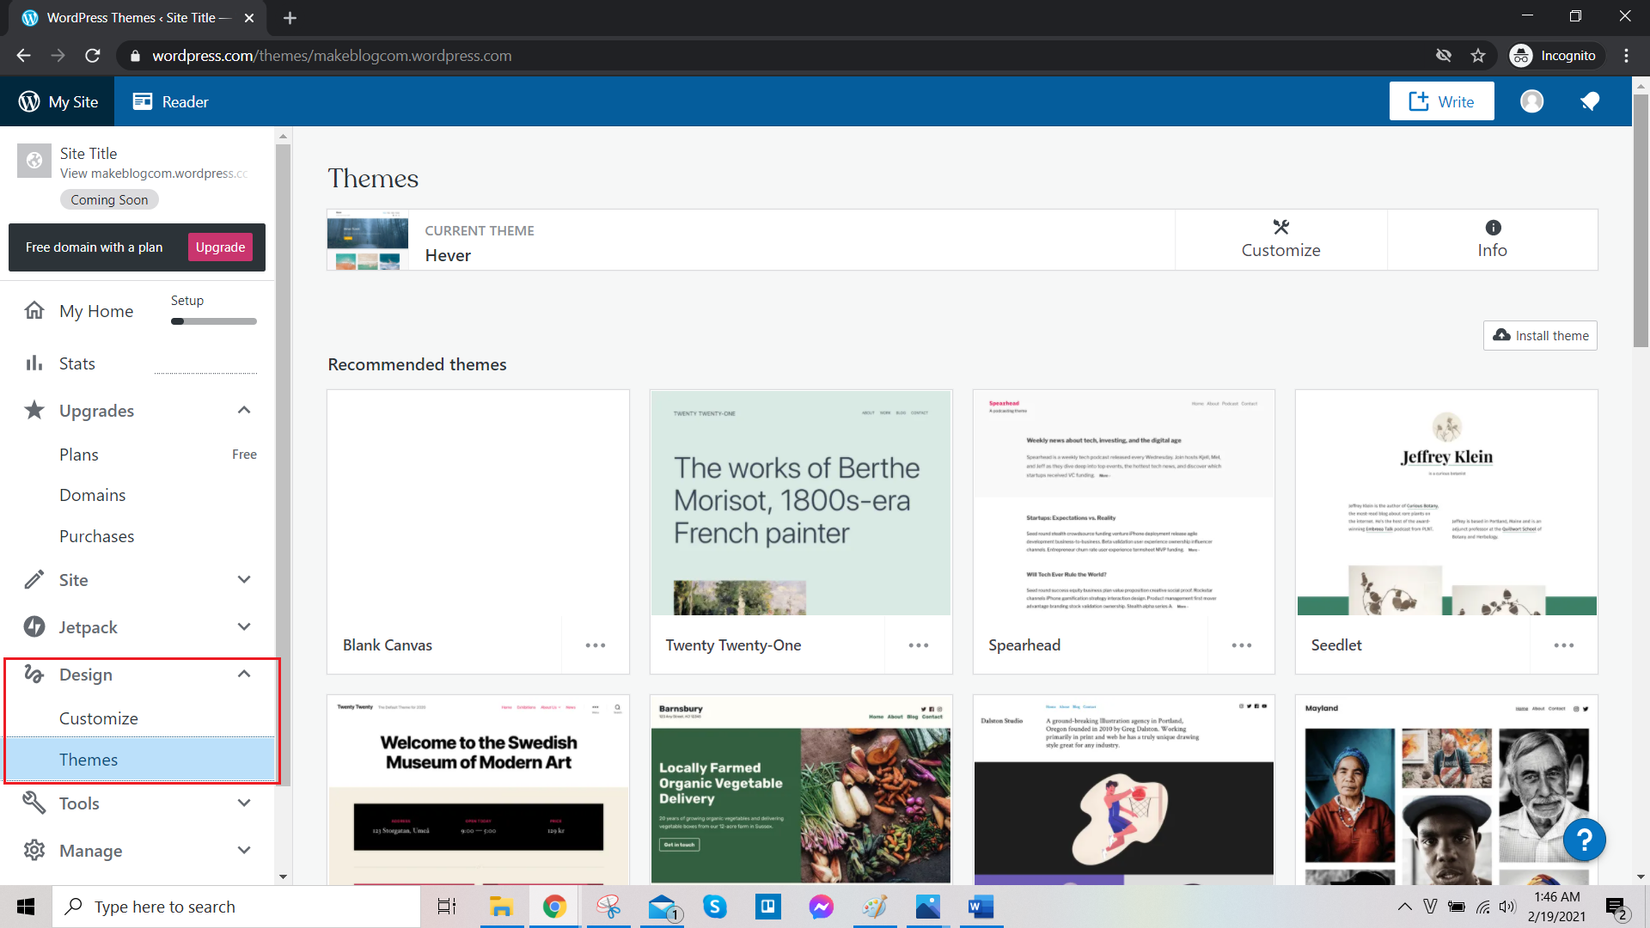The image size is (1650, 928).
Task: Open the Dalston Studio theme thumbnail
Action: point(1124,790)
